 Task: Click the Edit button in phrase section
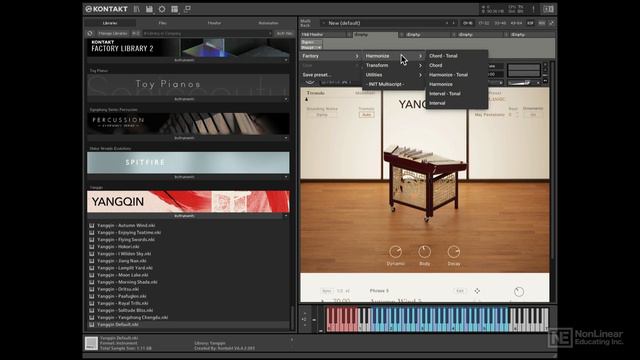460,291
